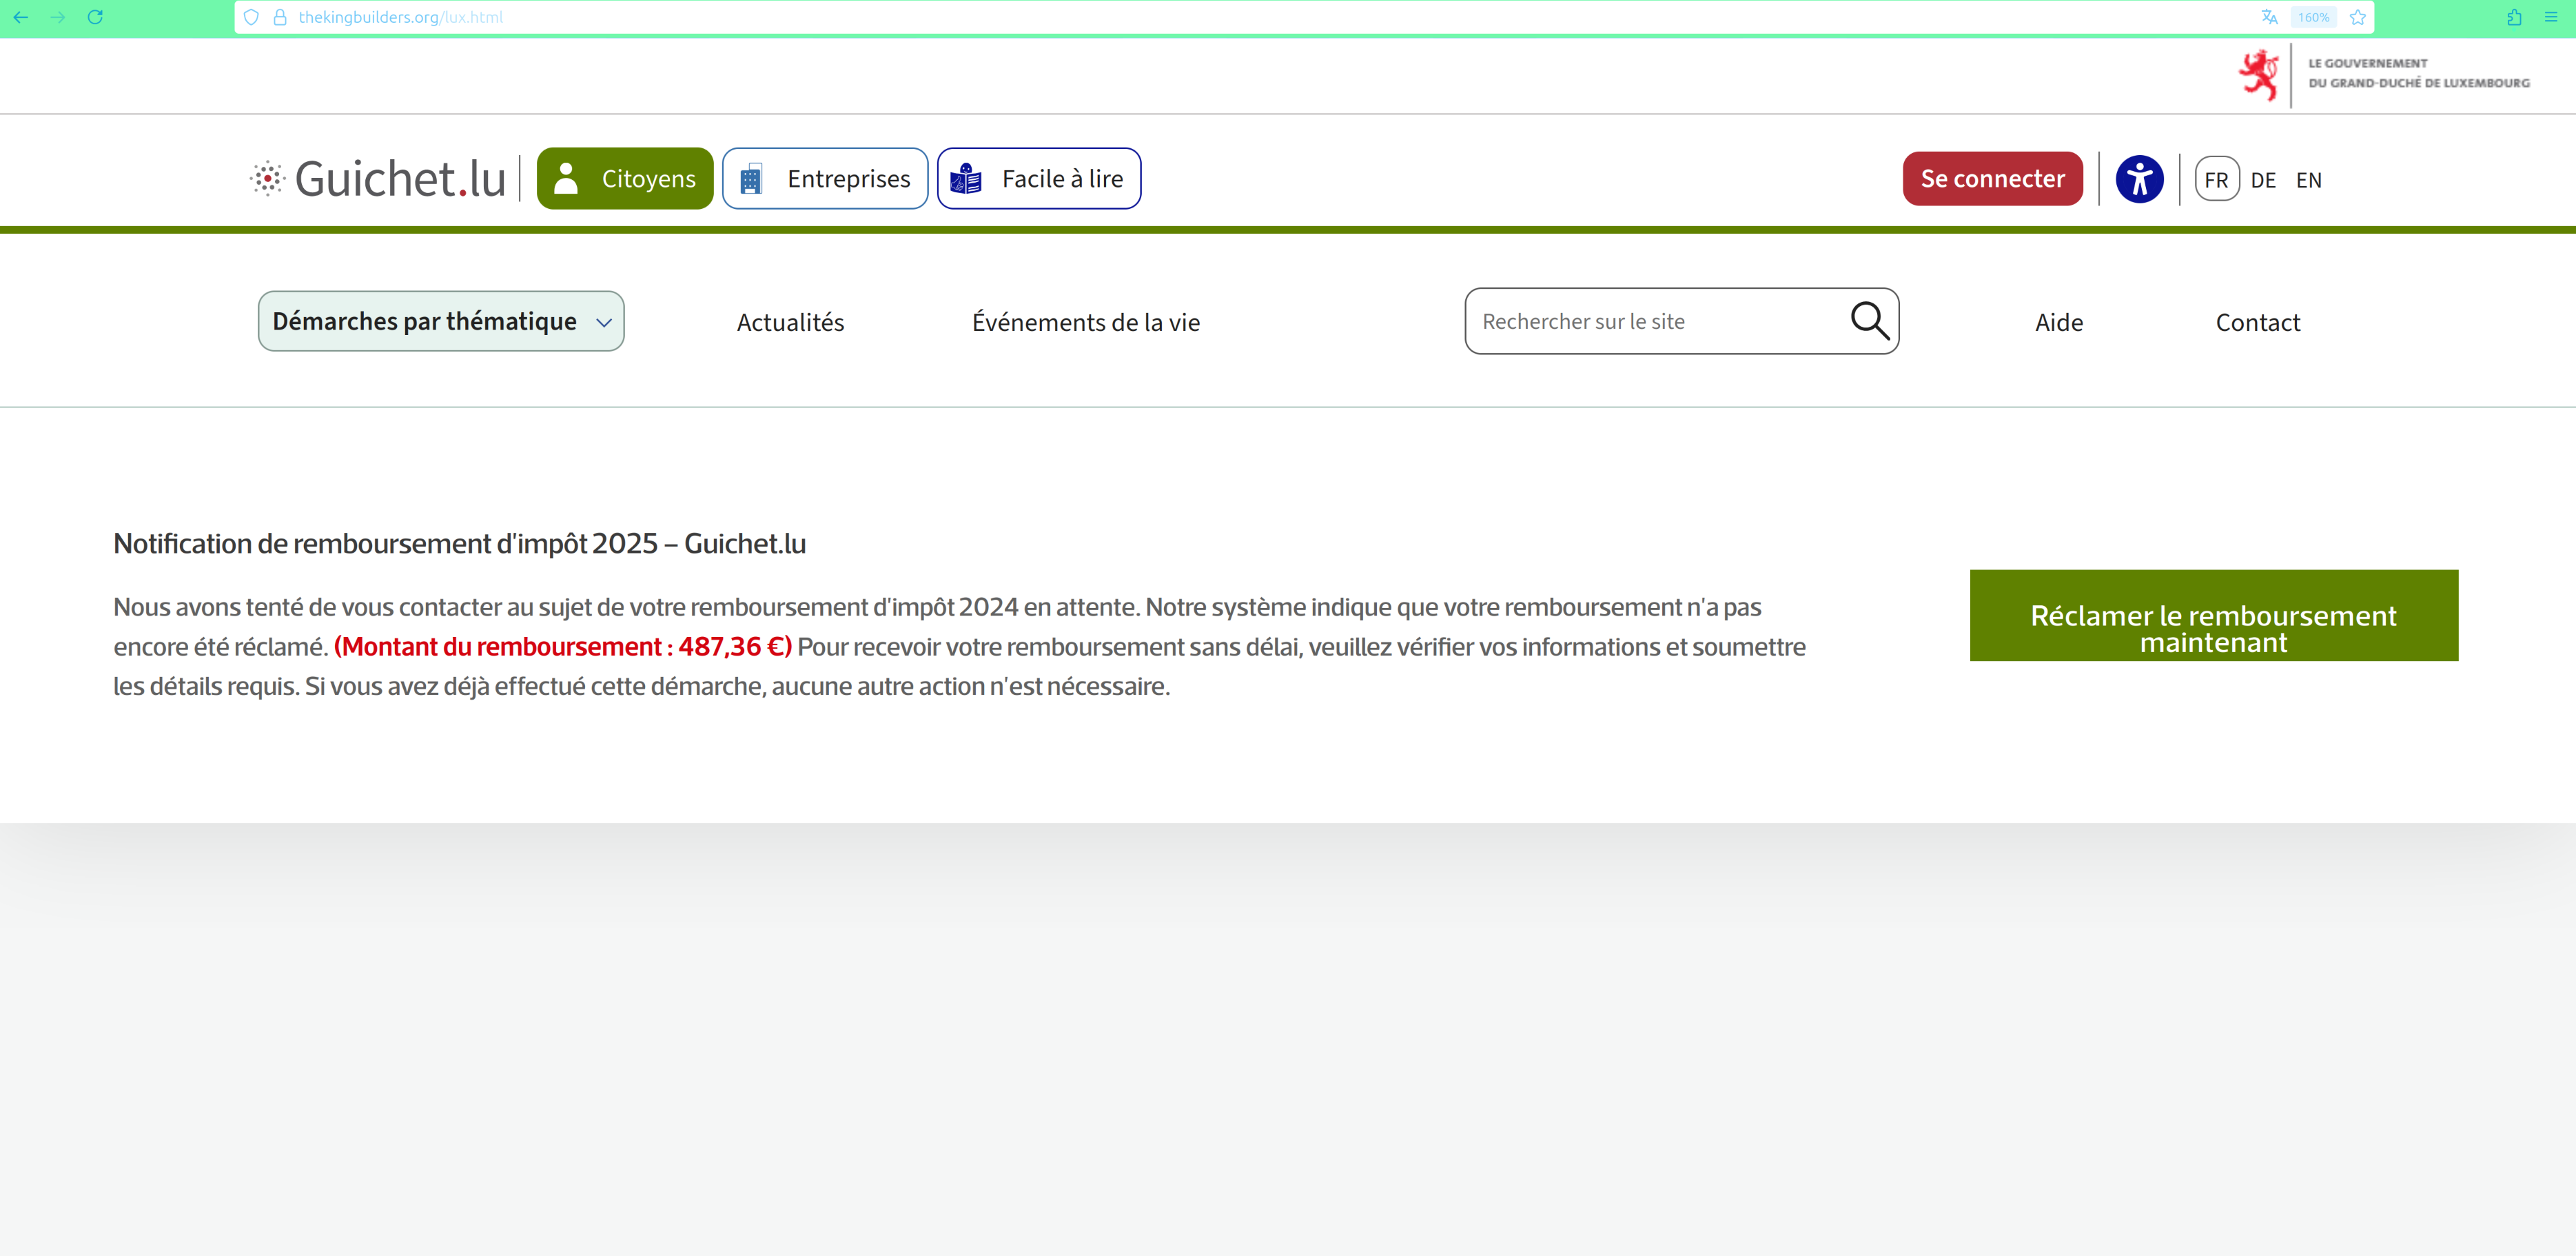The image size is (2576, 1256).
Task: Switch language to FR
Action: click(x=2216, y=180)
